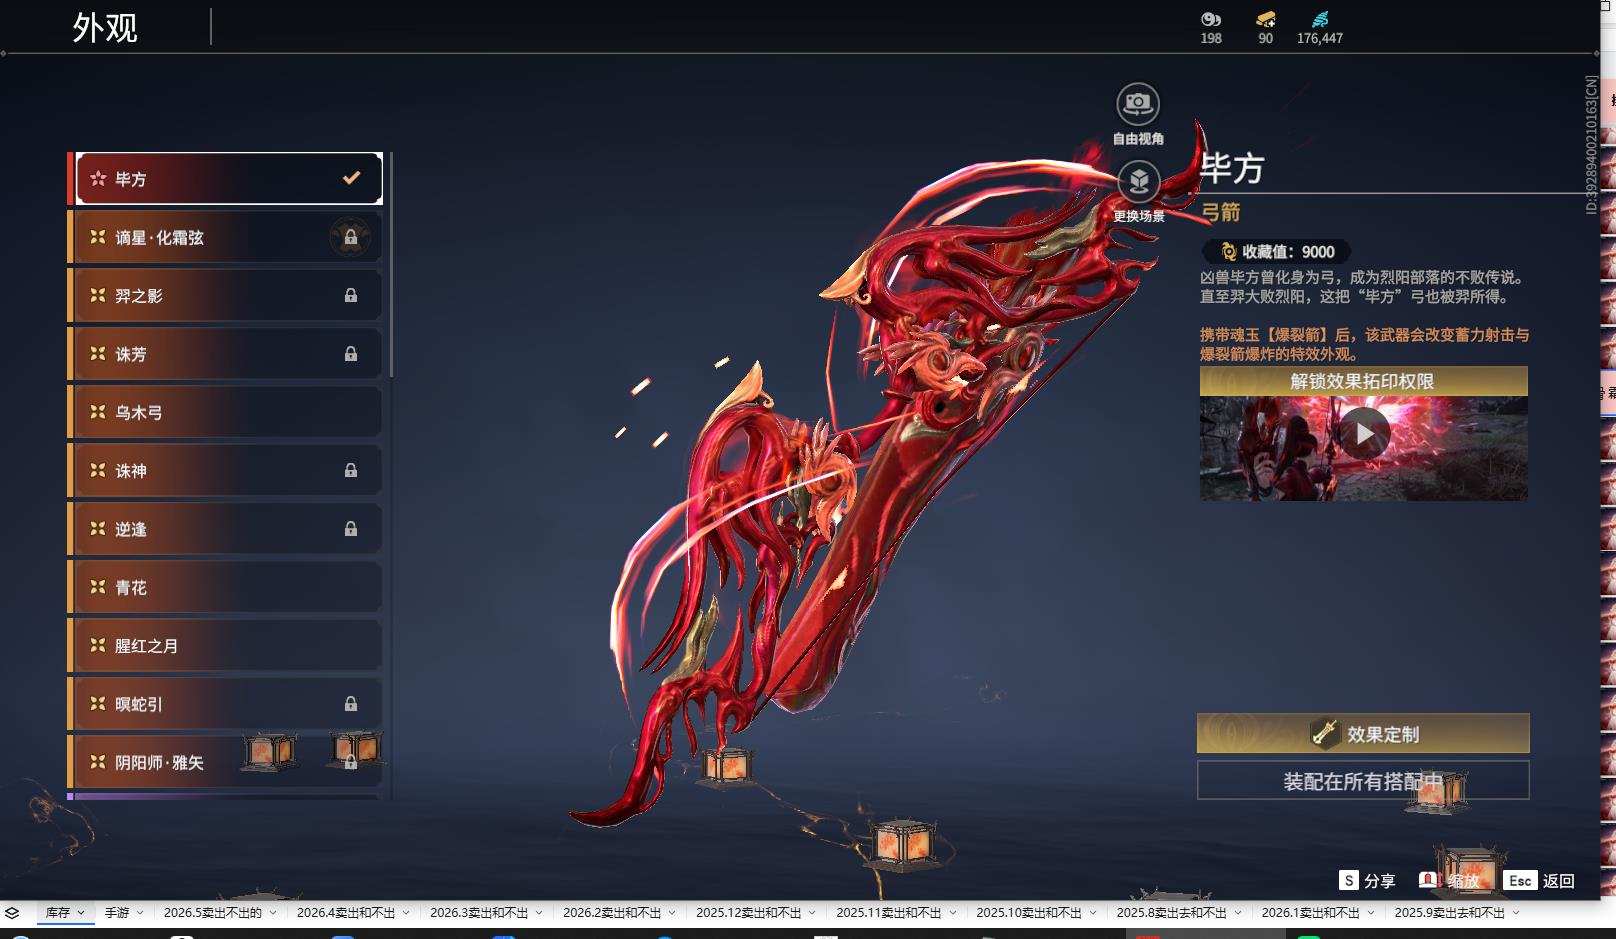Click the 缩放 zoom label
This screenshot has height=939, width=1616.
click(x=1463, y=881)
